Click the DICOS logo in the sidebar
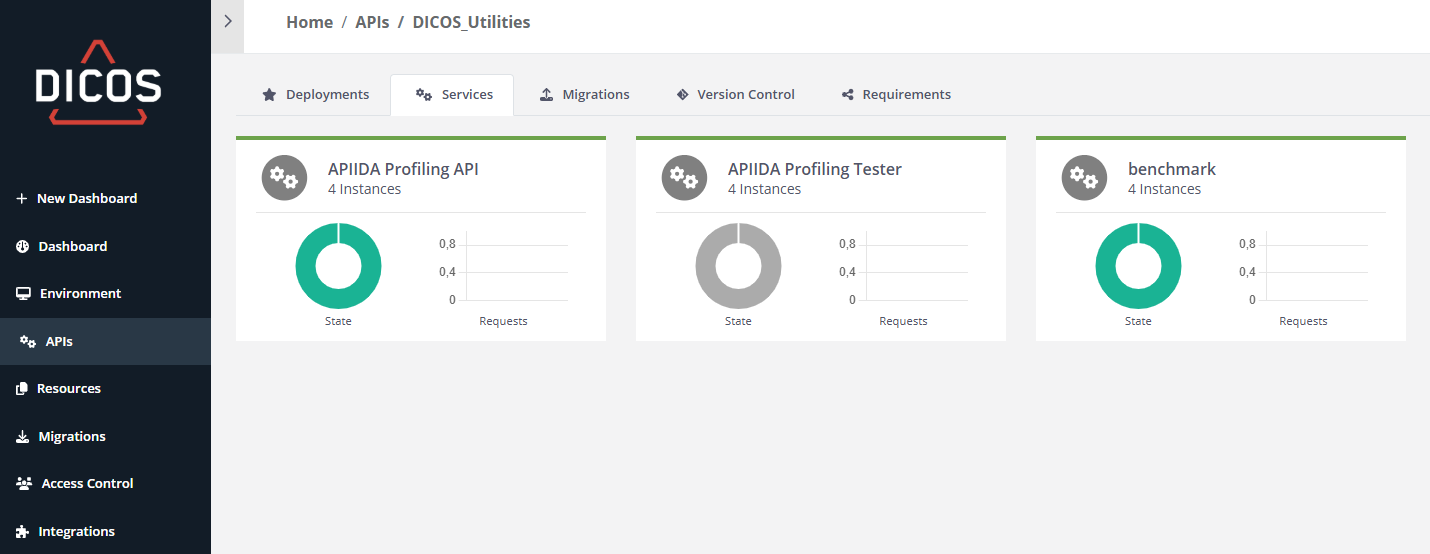 (x=98, y=83)
